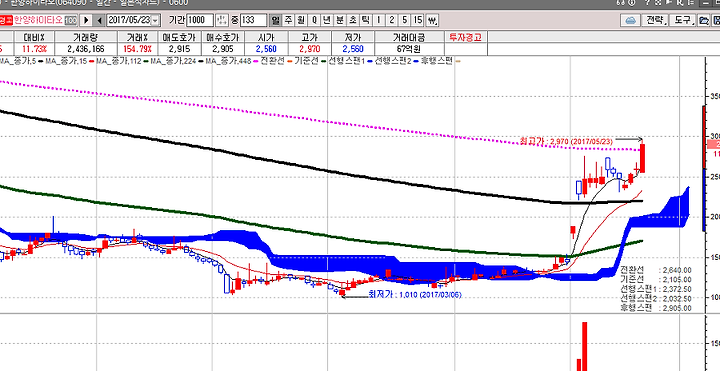Click the 전환선 legend label

tap(272, 61)
